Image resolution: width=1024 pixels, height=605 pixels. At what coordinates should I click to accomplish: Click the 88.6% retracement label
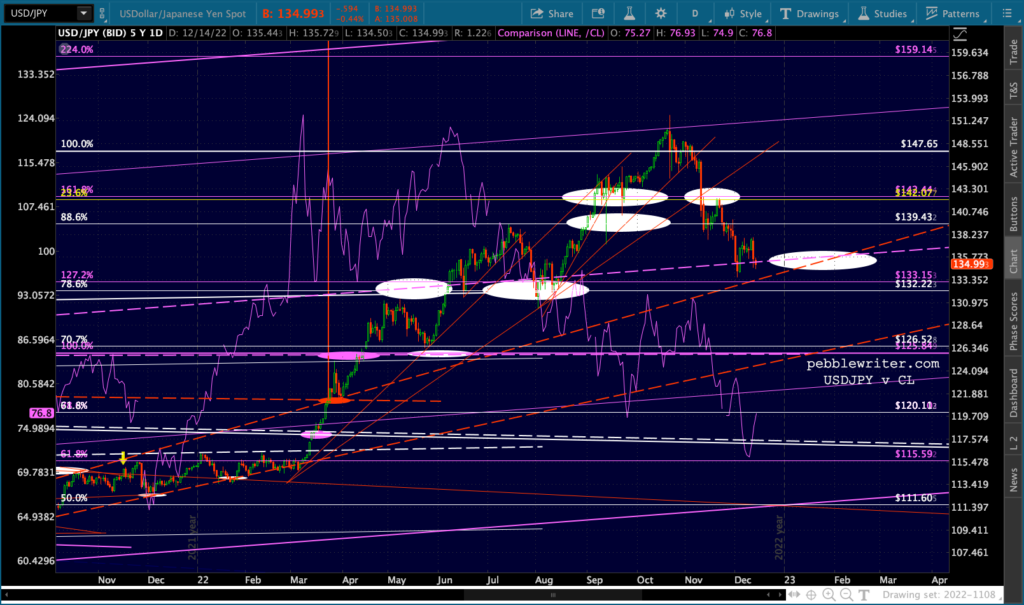pyautogui.click(x=74, y=217)
